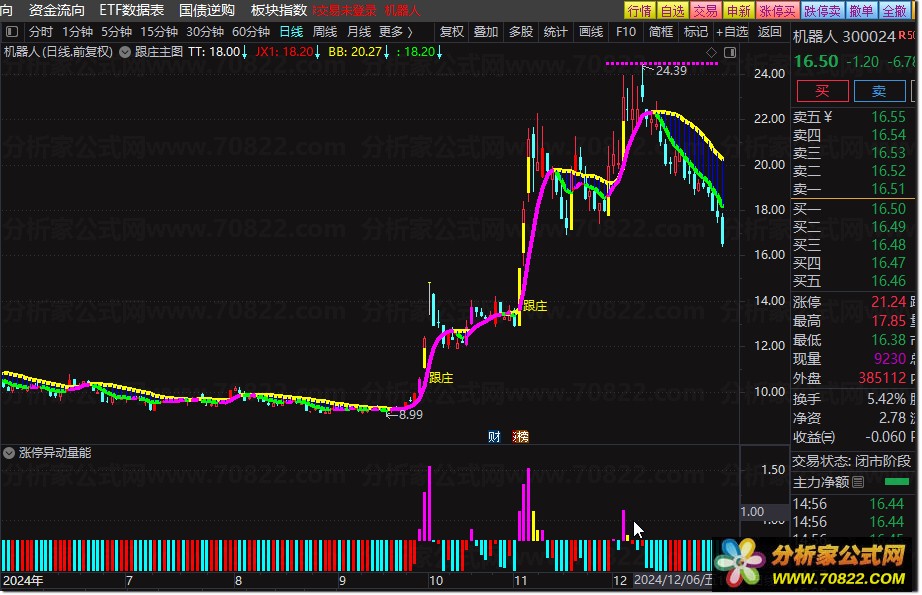
Task: Click the 全撤 cancel all button
Action: pos(895,11)
